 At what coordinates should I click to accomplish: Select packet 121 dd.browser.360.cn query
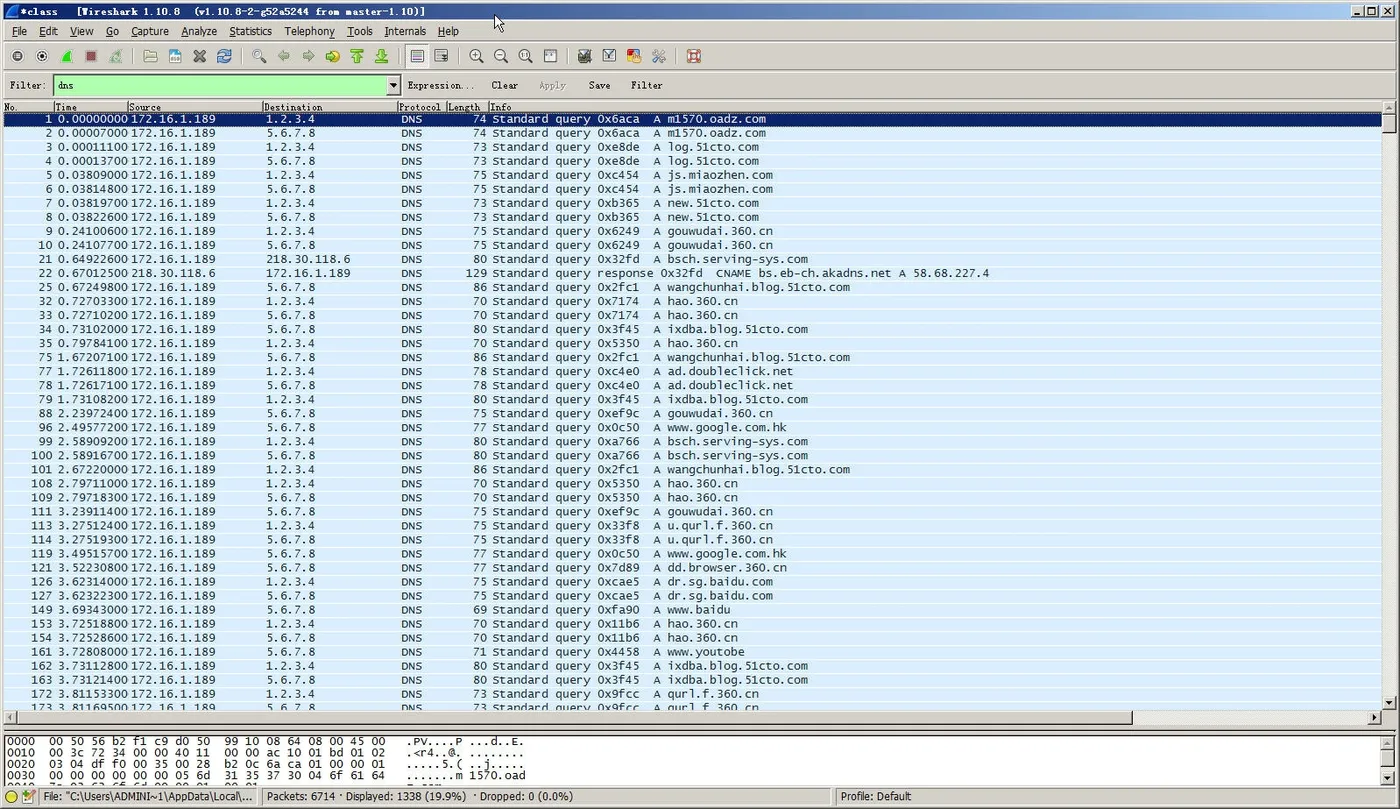point(692,568)
